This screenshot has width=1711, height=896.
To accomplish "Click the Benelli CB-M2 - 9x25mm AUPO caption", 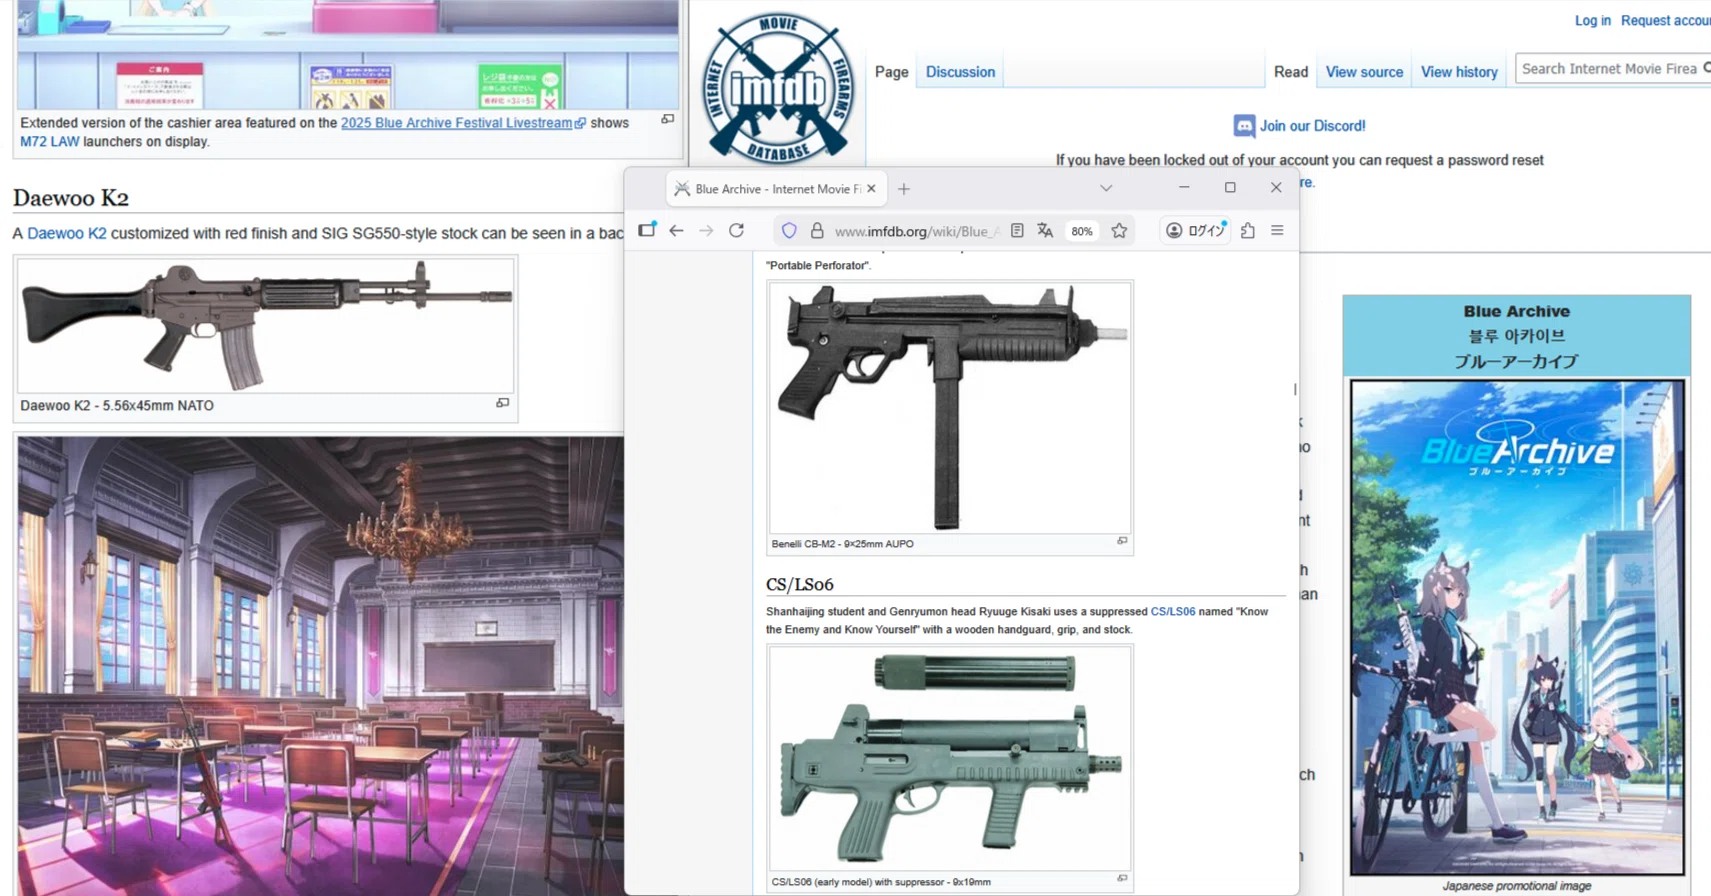I will click(x=842, y=544).
